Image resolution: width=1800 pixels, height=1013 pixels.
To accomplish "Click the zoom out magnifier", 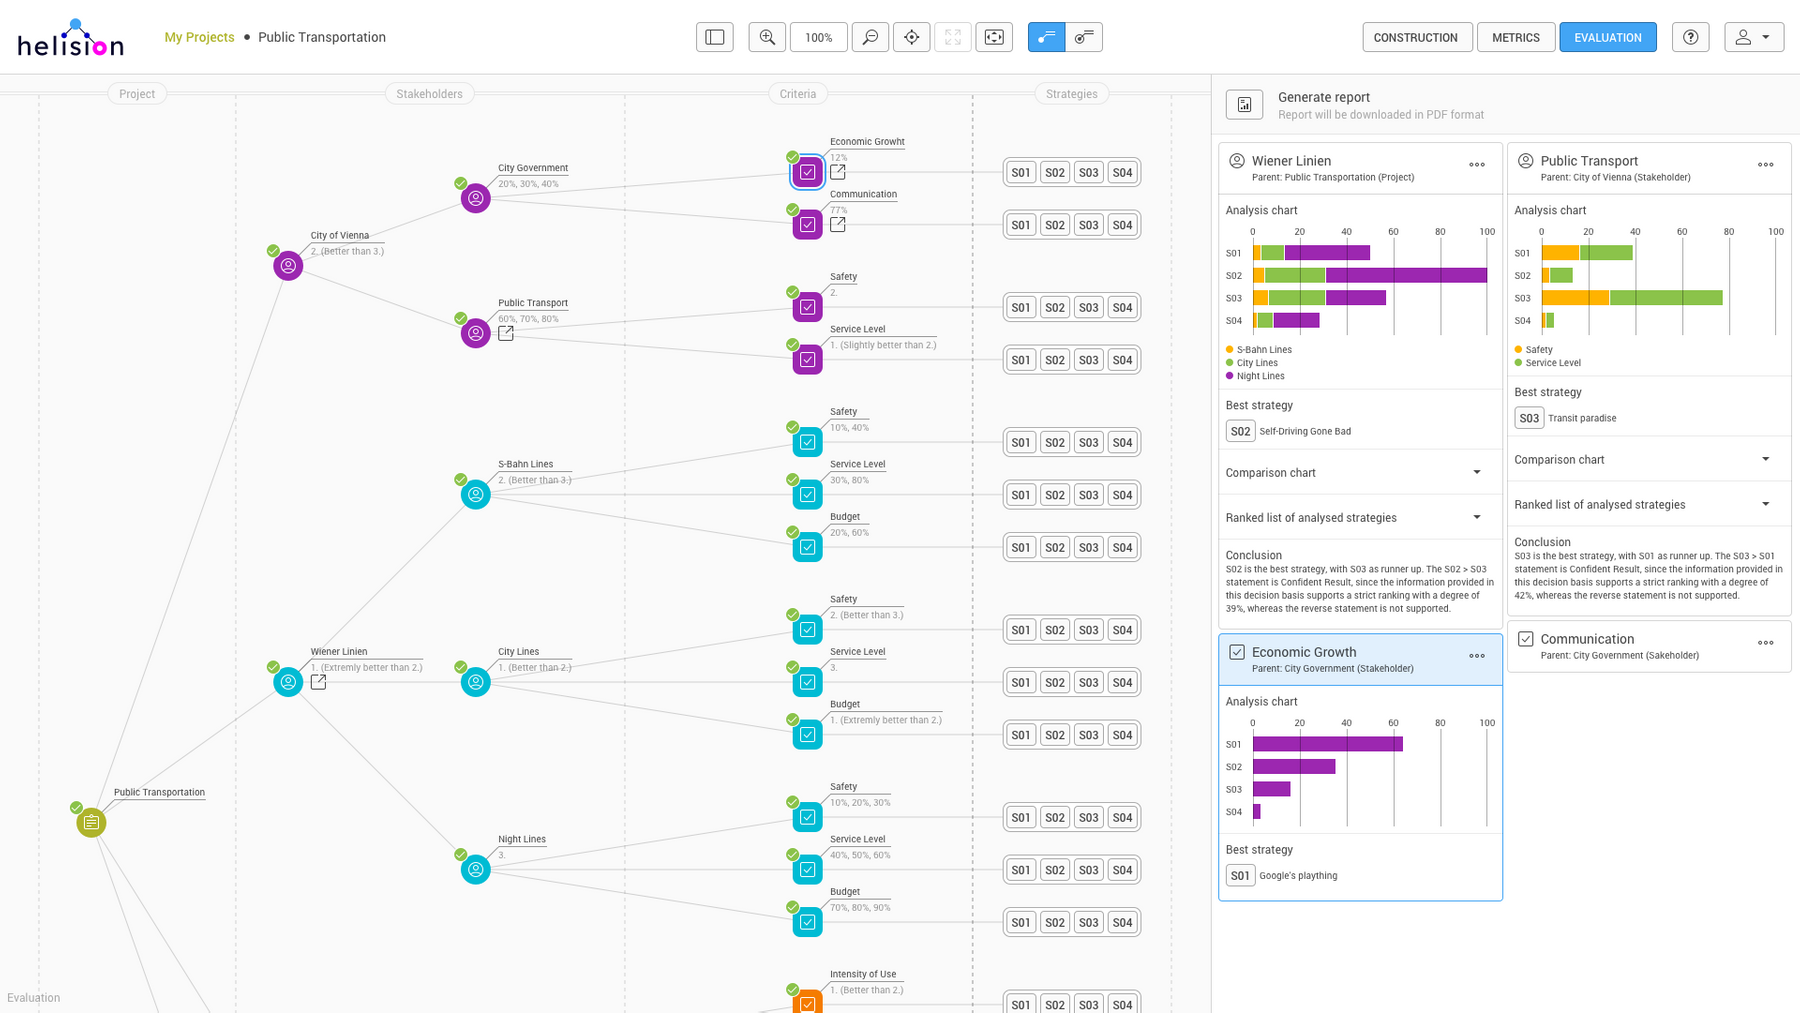I will point(870,37).
